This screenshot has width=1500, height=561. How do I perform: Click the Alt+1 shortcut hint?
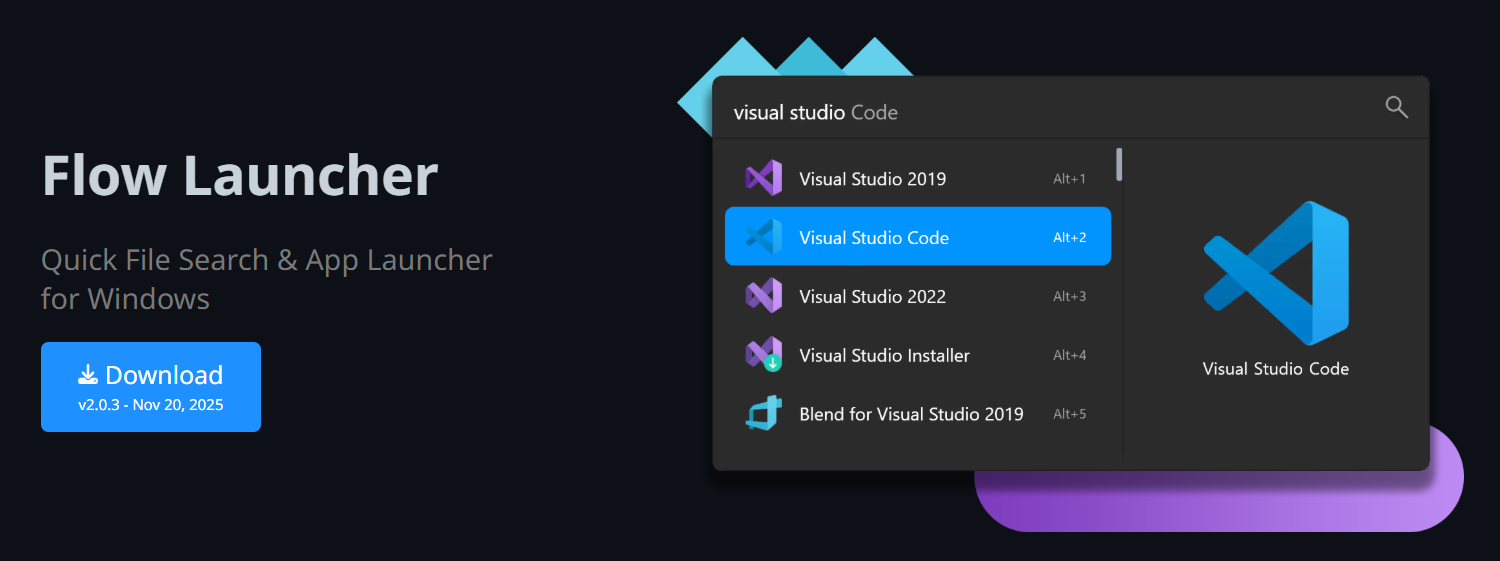pyautogui.click(x=1069, y=179)
